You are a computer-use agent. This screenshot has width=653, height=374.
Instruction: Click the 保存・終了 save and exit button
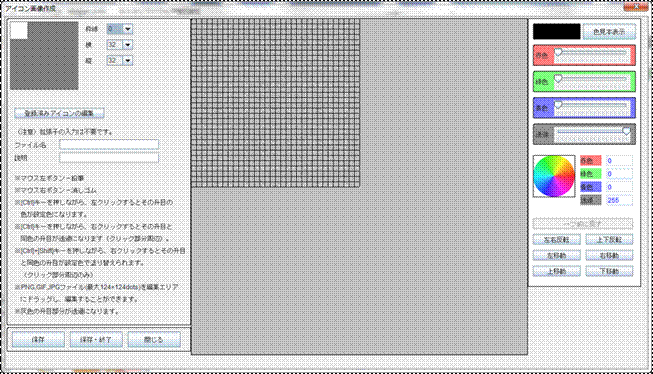96,339
